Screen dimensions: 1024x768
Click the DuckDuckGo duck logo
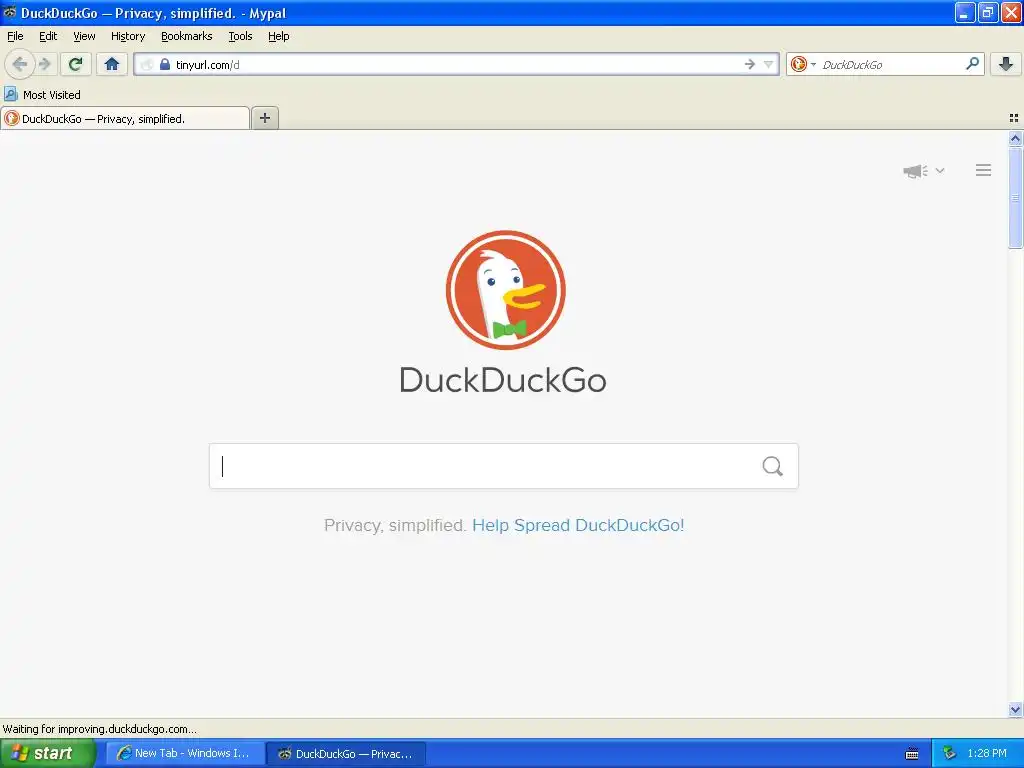click(x=505, y=290)
